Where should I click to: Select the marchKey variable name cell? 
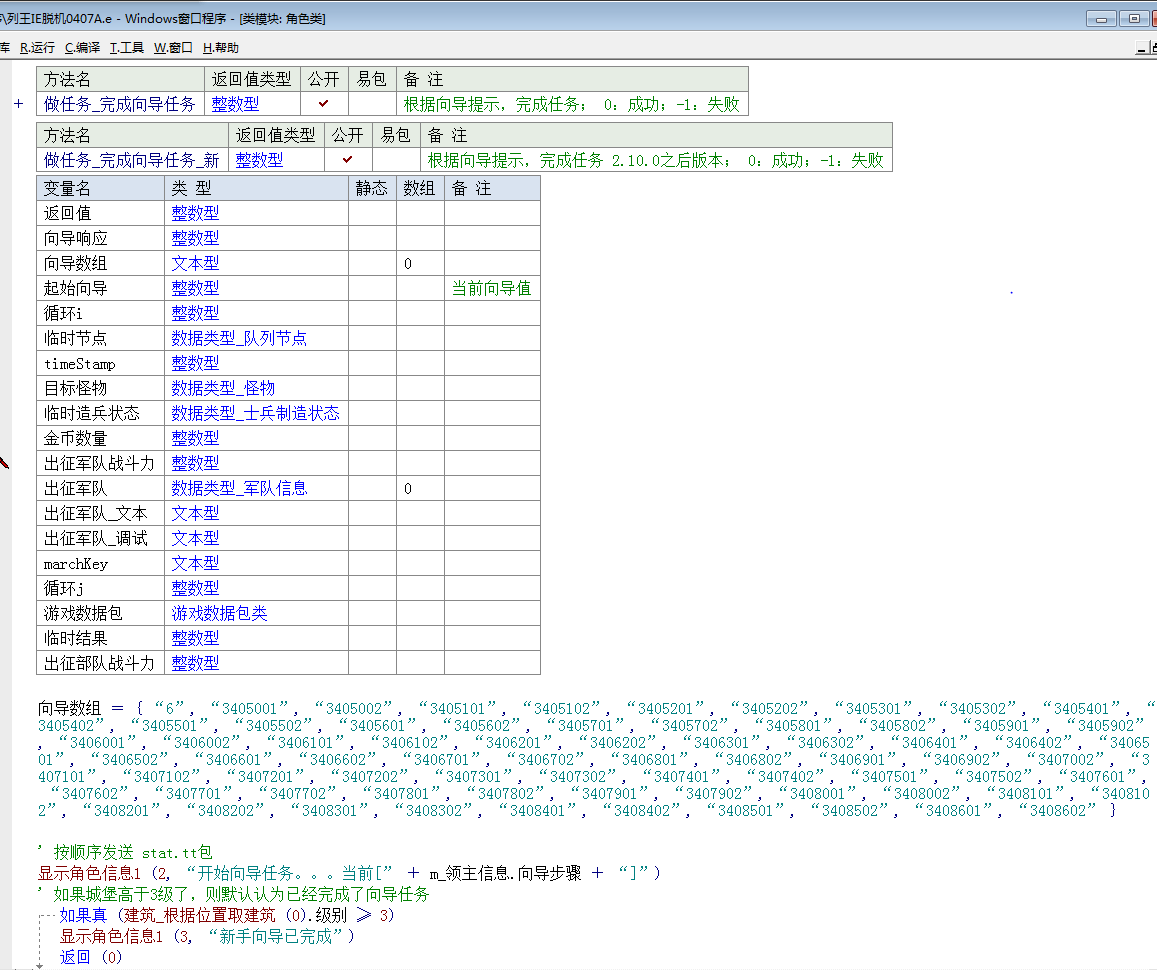(76, 563)
